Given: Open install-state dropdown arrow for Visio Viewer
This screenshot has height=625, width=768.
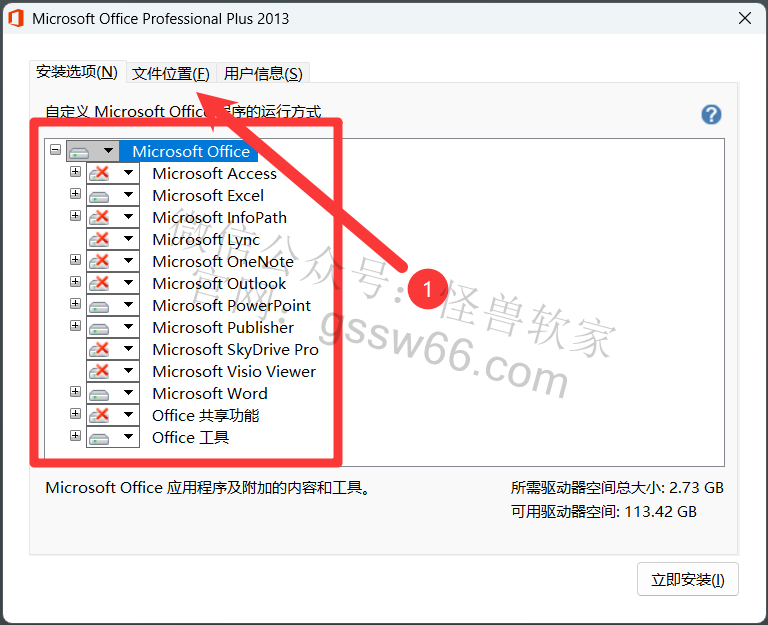Looking at the screenshot, I should tap(128, 371).
